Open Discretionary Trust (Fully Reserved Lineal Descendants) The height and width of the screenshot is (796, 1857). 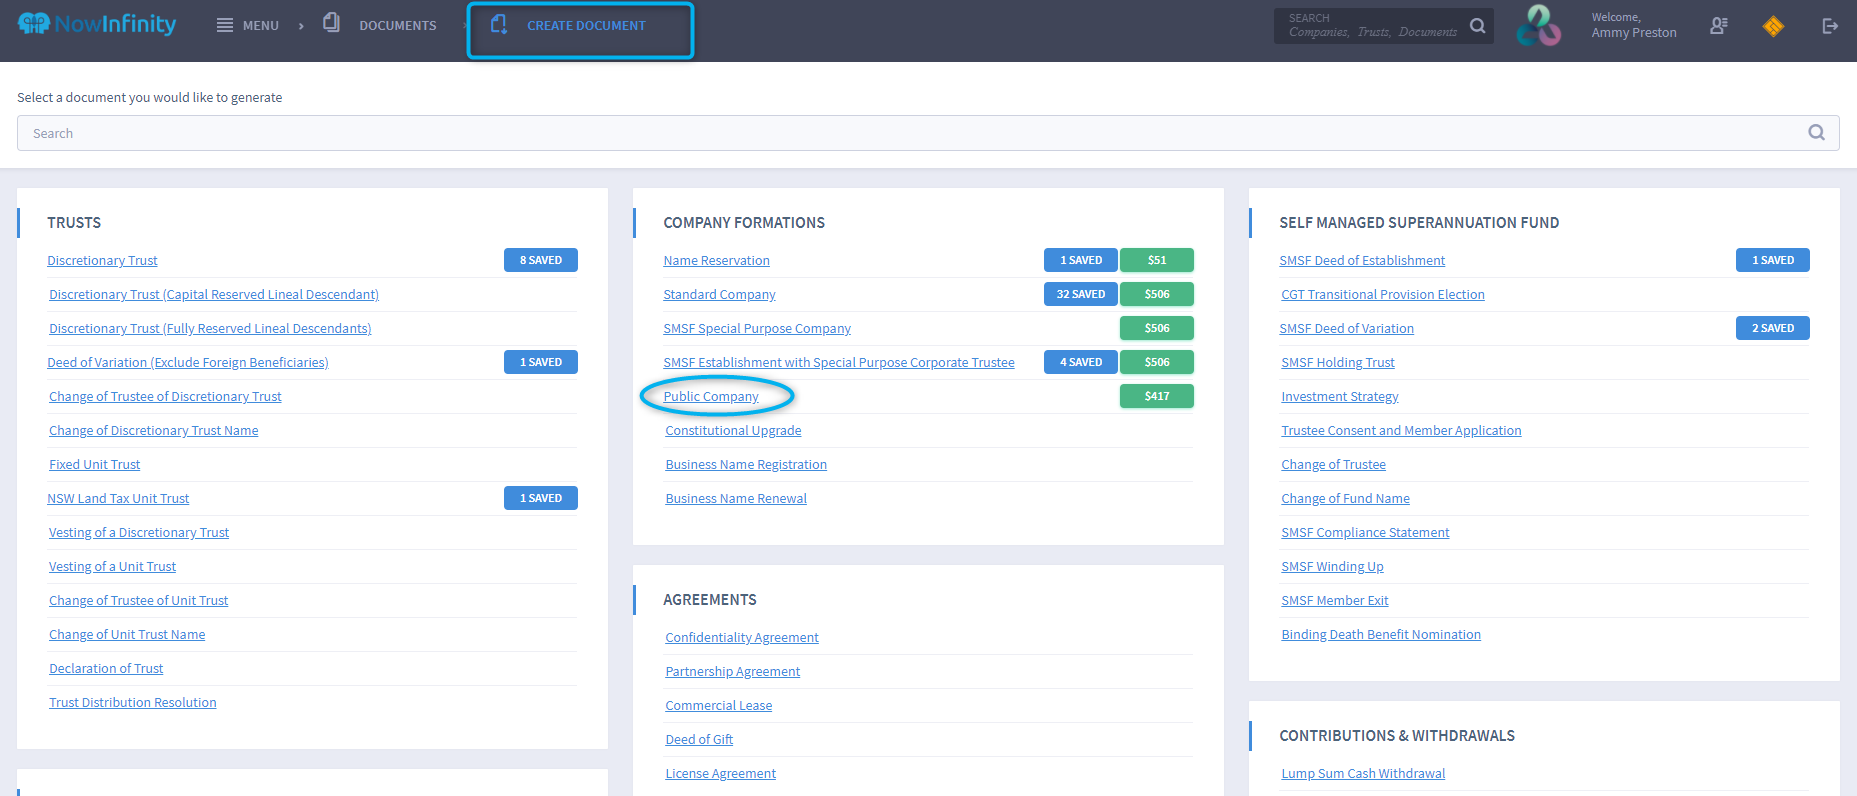tap(210, 328)
